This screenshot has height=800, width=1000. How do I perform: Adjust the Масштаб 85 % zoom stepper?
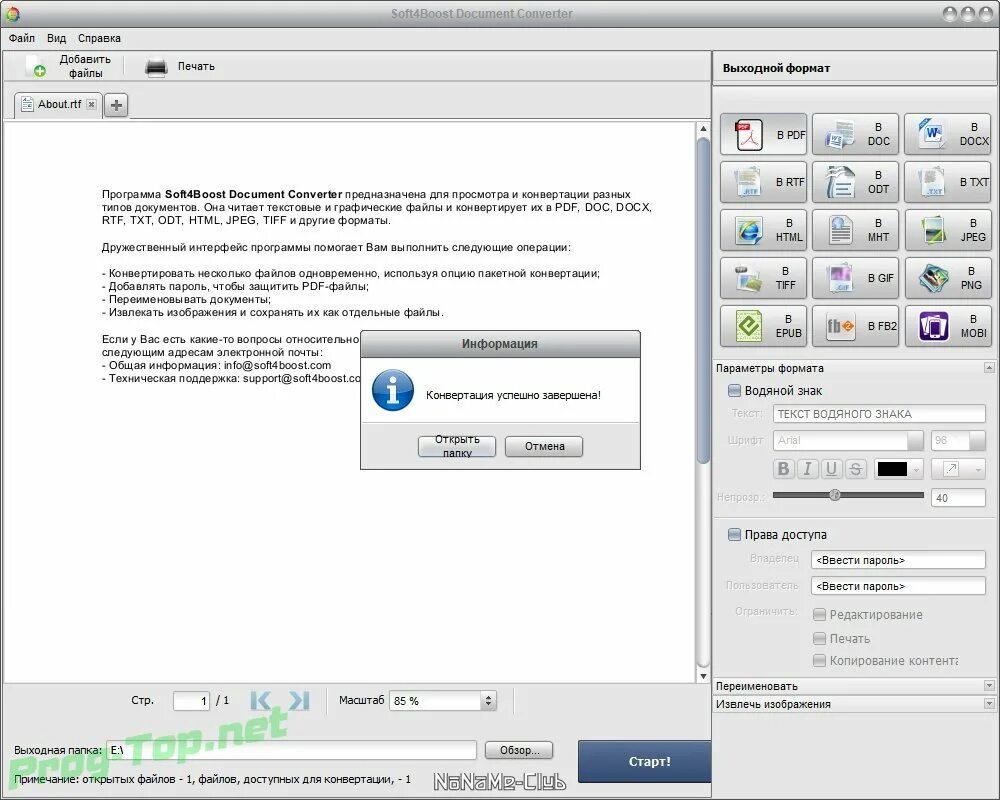489,700
